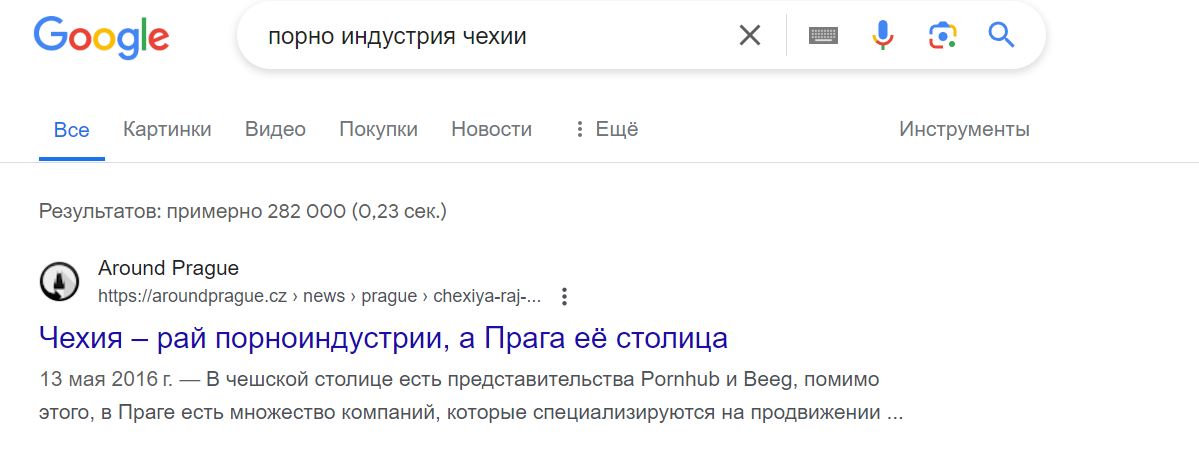
Task: Open result titled Чехия – рай порноиндустрии
Action: tap(383, 338)
